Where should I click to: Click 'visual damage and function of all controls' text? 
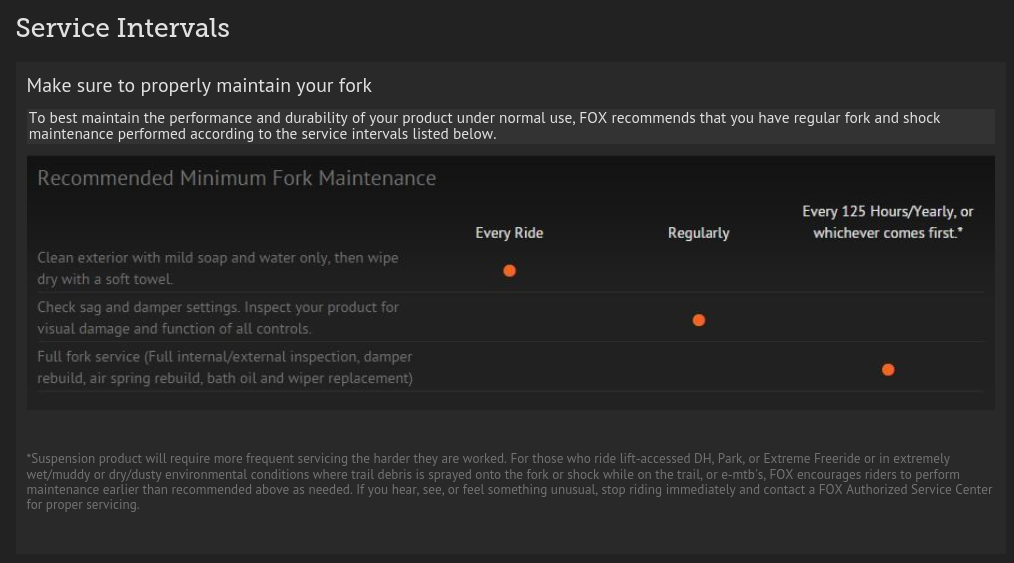[x=175, y=328]
